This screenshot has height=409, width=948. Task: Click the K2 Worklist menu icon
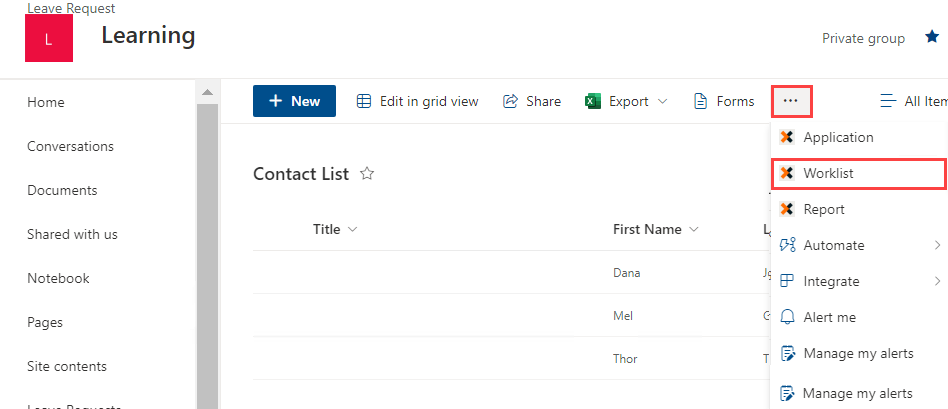tap(786, 173)
